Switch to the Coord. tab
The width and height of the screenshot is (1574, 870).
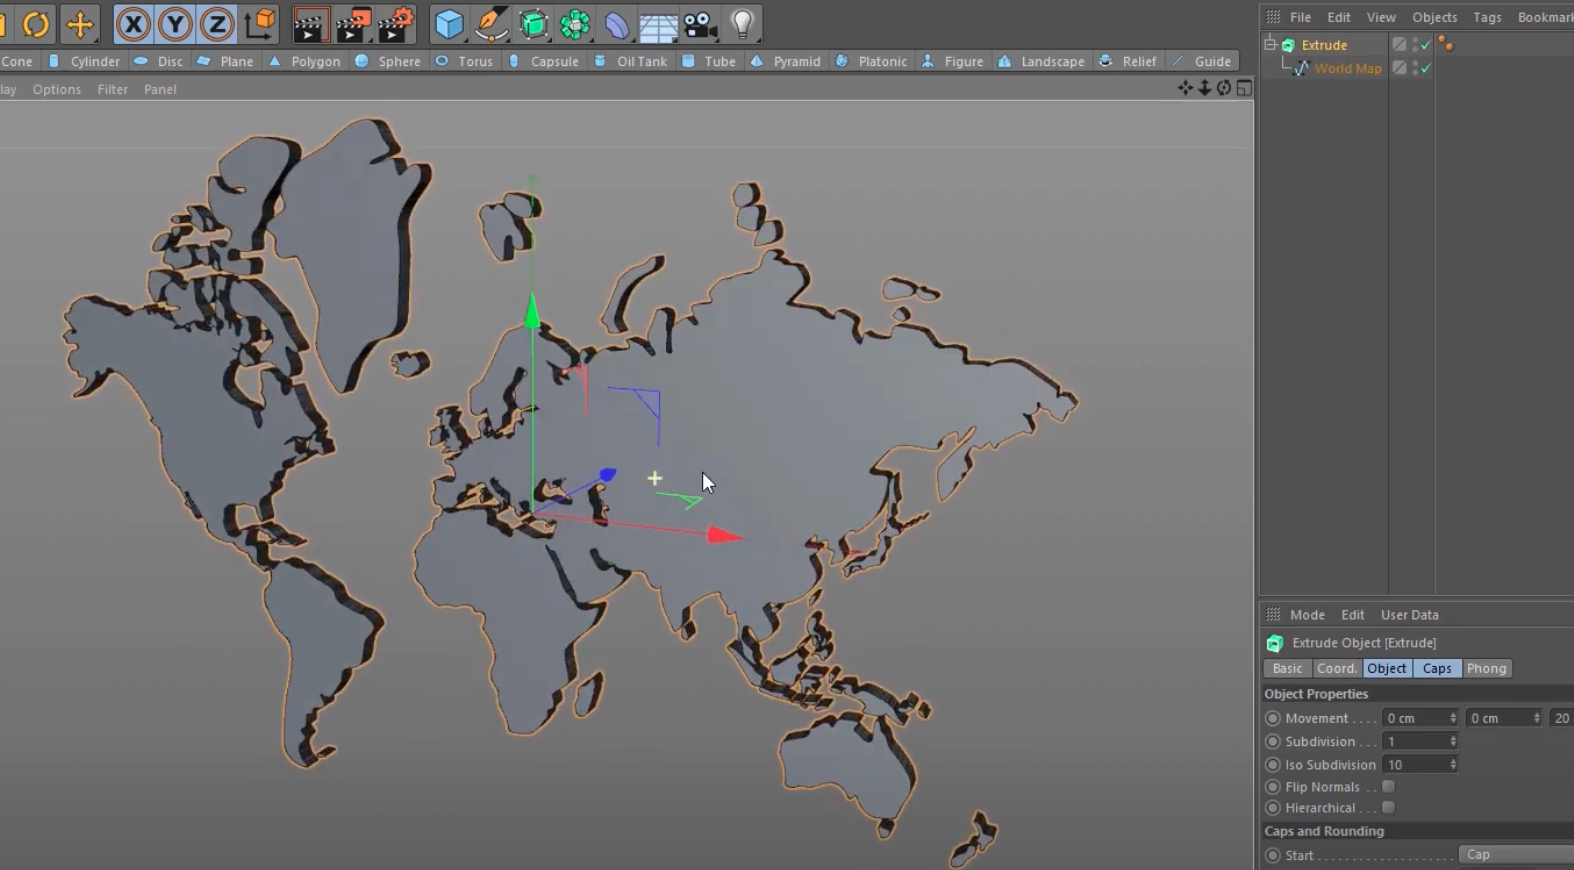pyautogui.click(x=1337, y=669)
